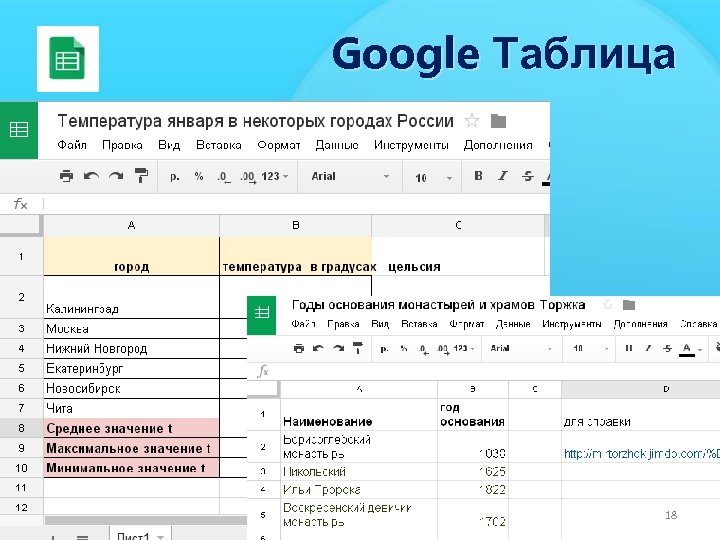This screenshot has height=540, width=720.
Task: Toggle bold B in temperature spreadsheet toolbar
Action: pos(478,175)
